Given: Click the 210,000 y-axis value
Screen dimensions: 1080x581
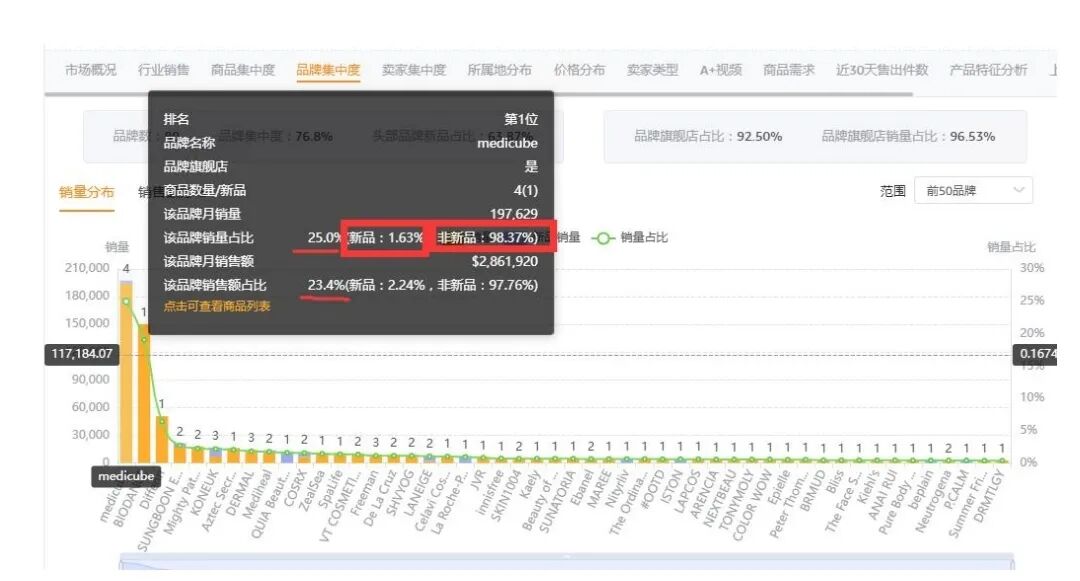Looking at the screenshot, I should pyautogui.click(x=87, y=268).
